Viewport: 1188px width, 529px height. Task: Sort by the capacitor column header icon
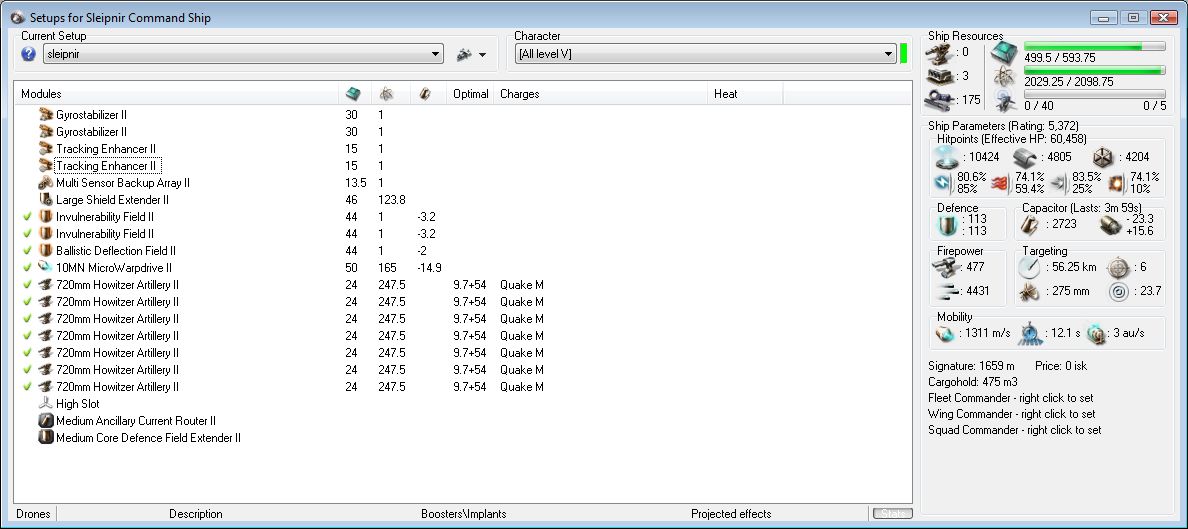[x=425, y=93]
